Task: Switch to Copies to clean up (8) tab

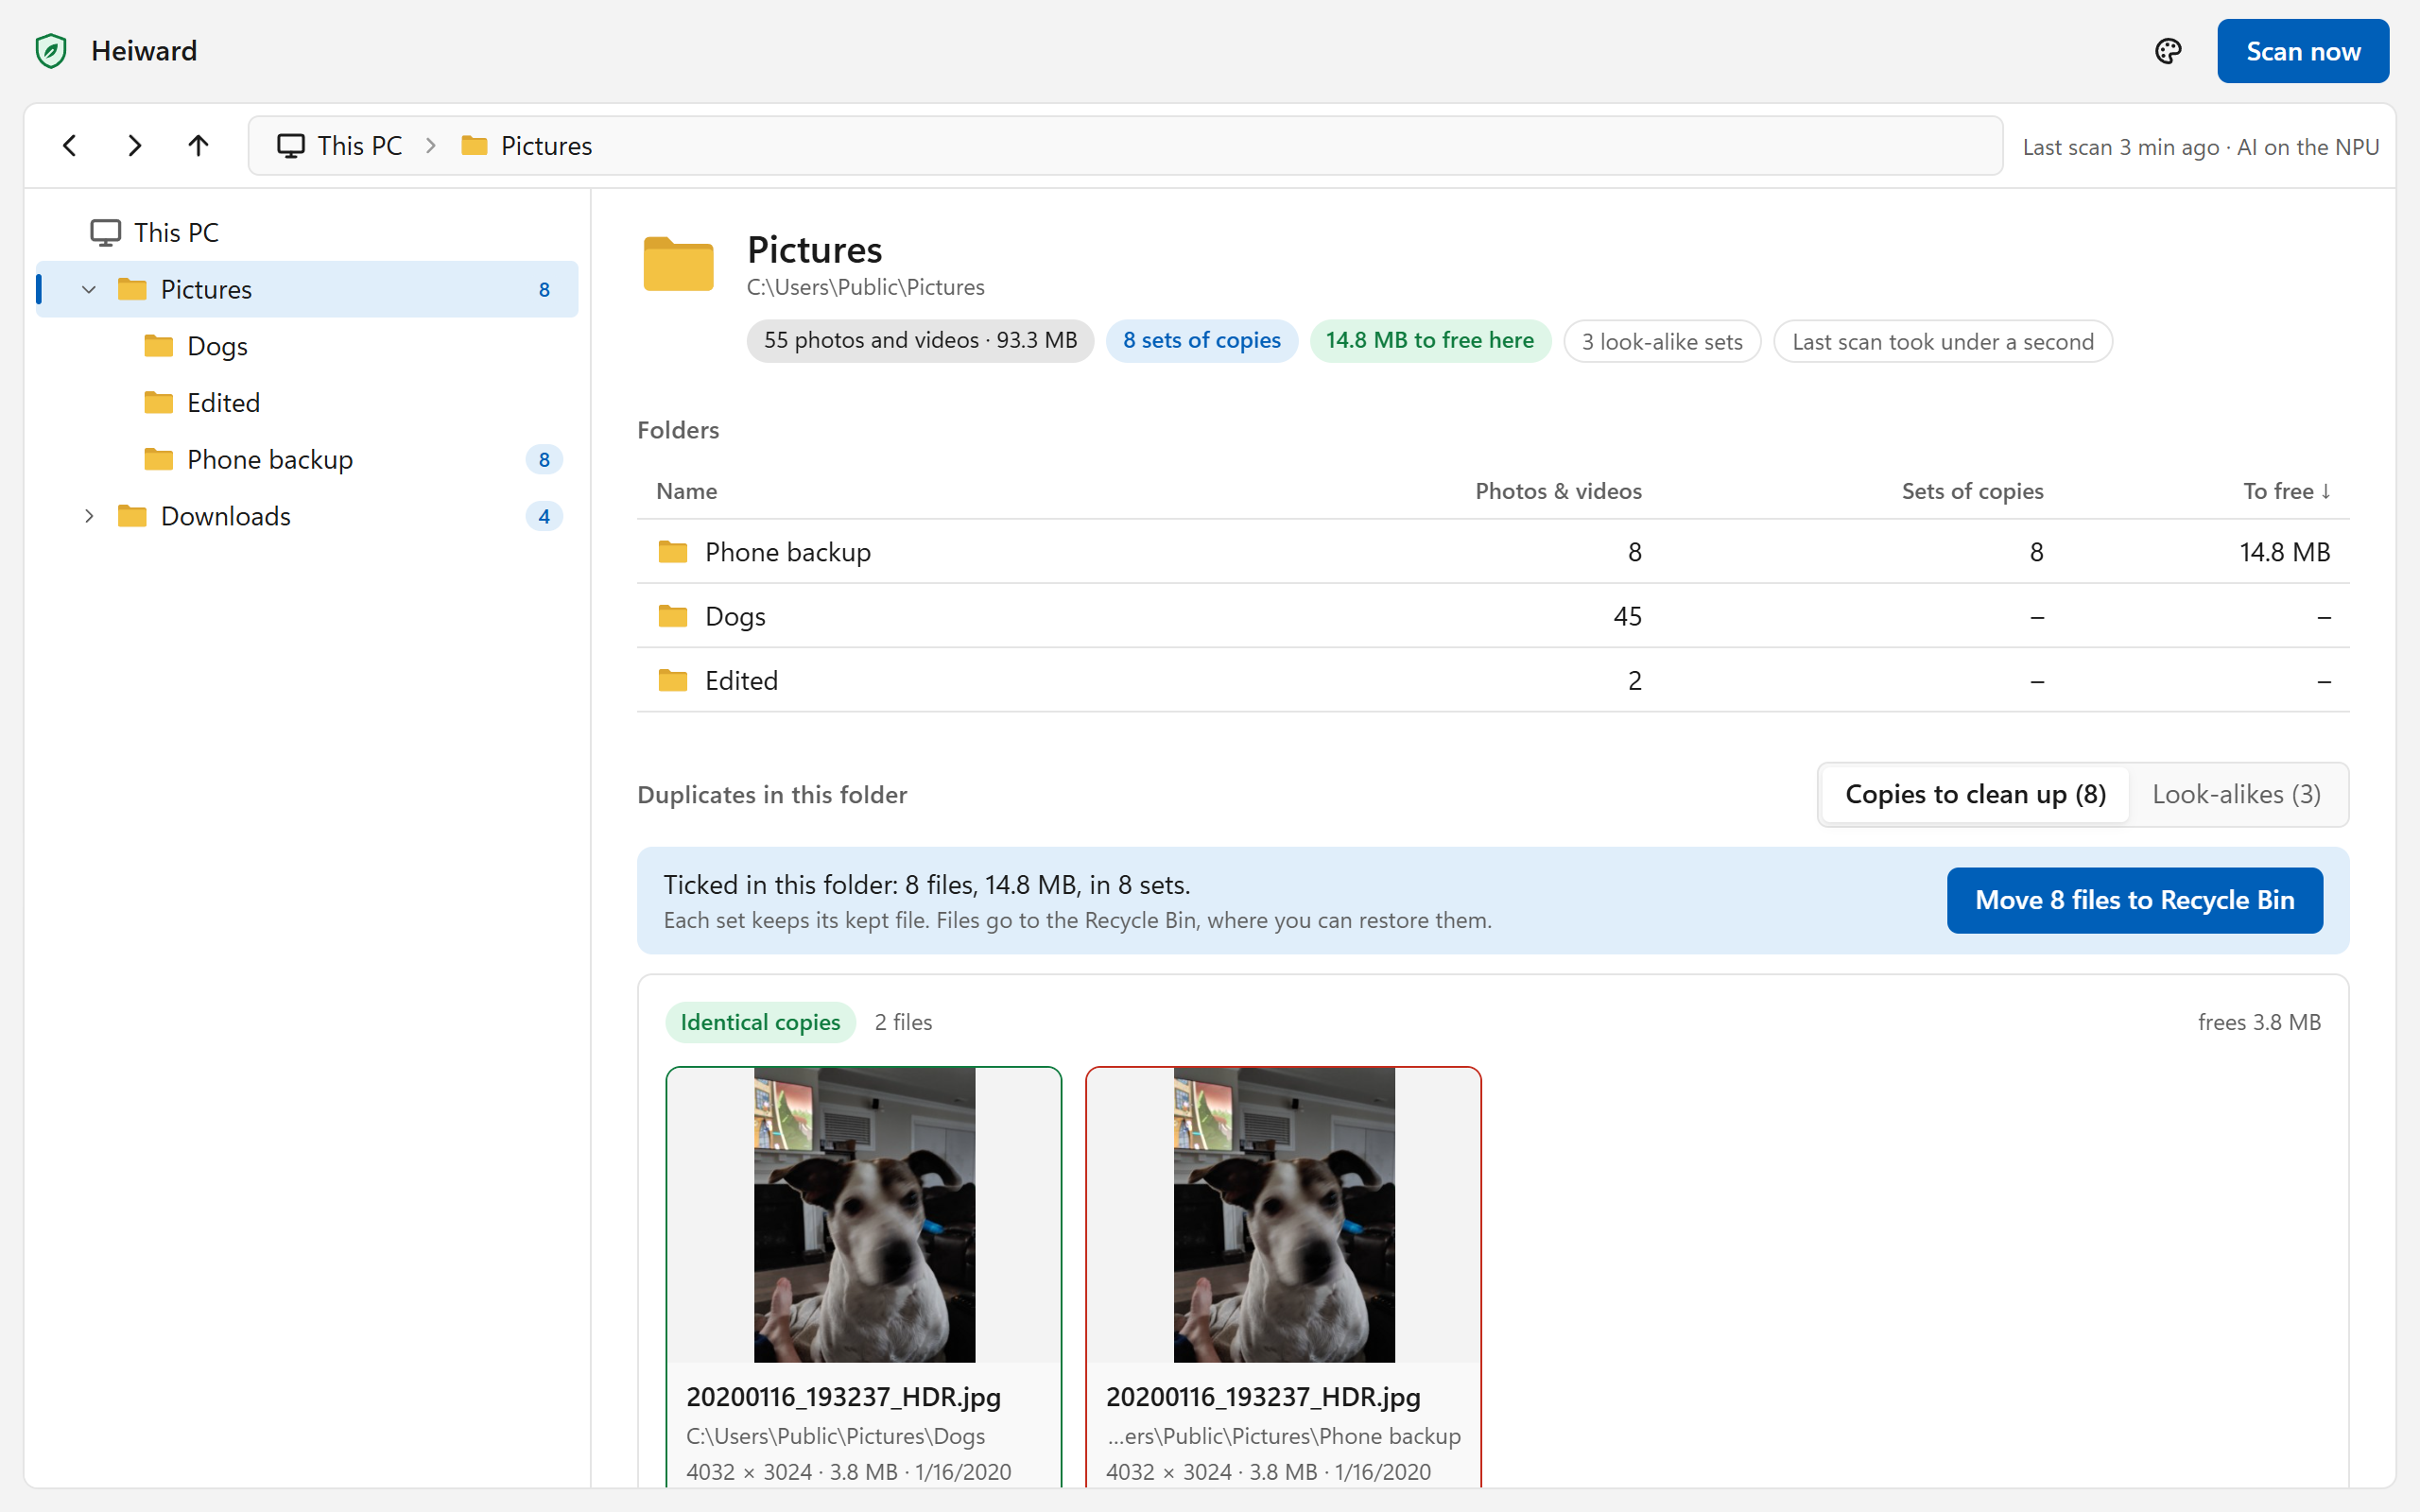Action: tap(1975, 795)
